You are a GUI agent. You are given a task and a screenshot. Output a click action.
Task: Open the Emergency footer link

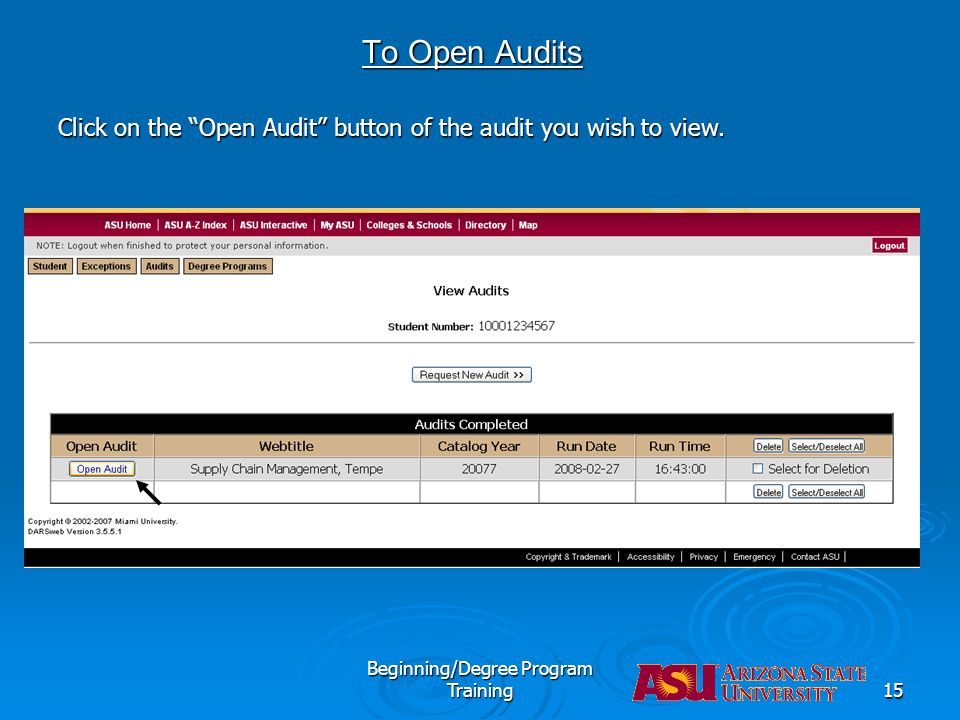tap(754, 557)
